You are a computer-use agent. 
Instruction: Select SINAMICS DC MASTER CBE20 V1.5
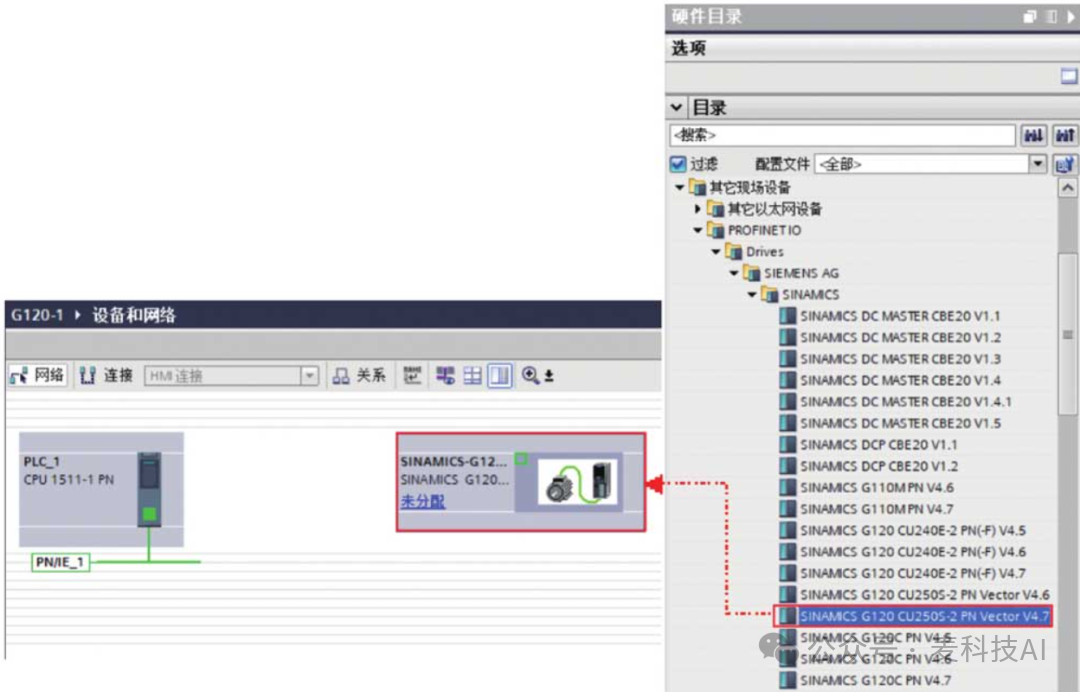point(900,423)
